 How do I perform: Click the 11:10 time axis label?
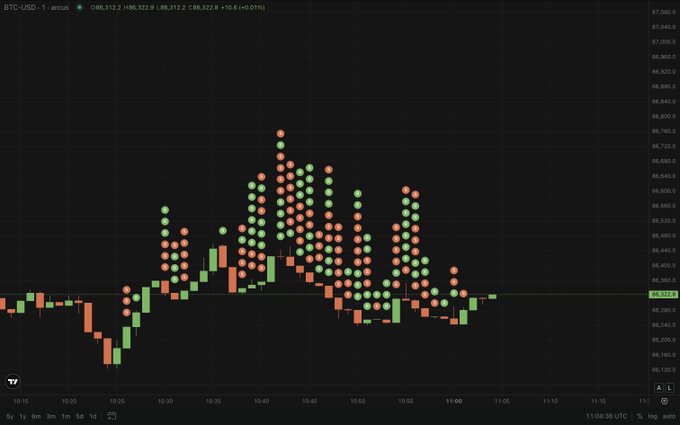pyautogui.click(x=550, y=401)
